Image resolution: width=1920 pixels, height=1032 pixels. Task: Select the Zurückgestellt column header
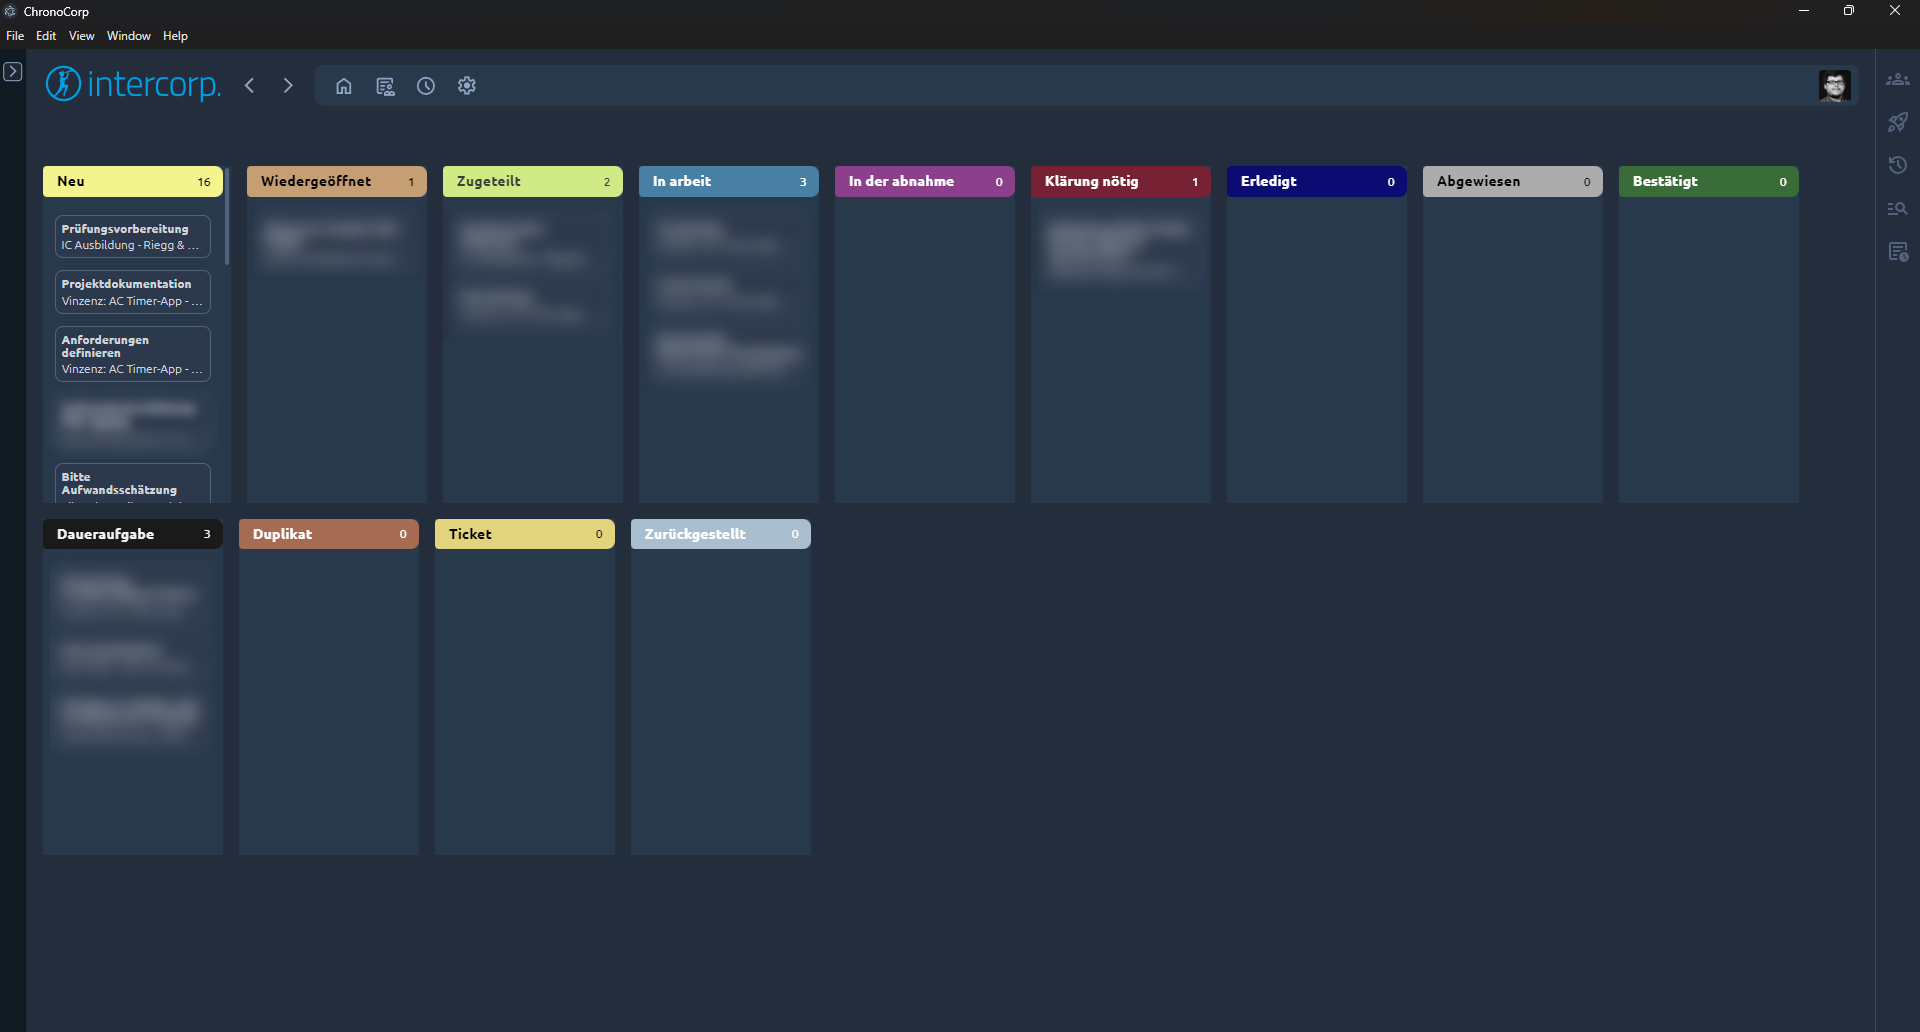(x=721, y=534)
